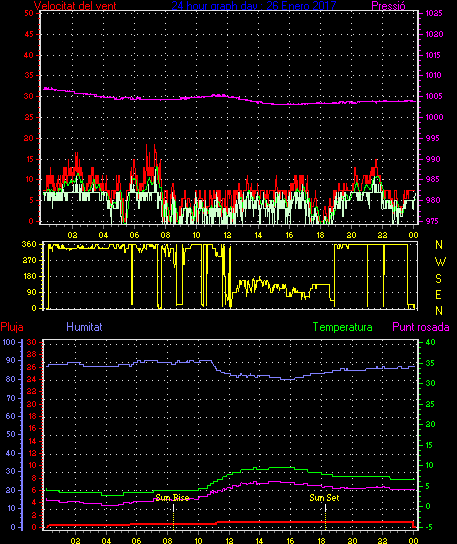Click the 1005 pressure axis value
The image size is (457, 544).
(434, 96)
